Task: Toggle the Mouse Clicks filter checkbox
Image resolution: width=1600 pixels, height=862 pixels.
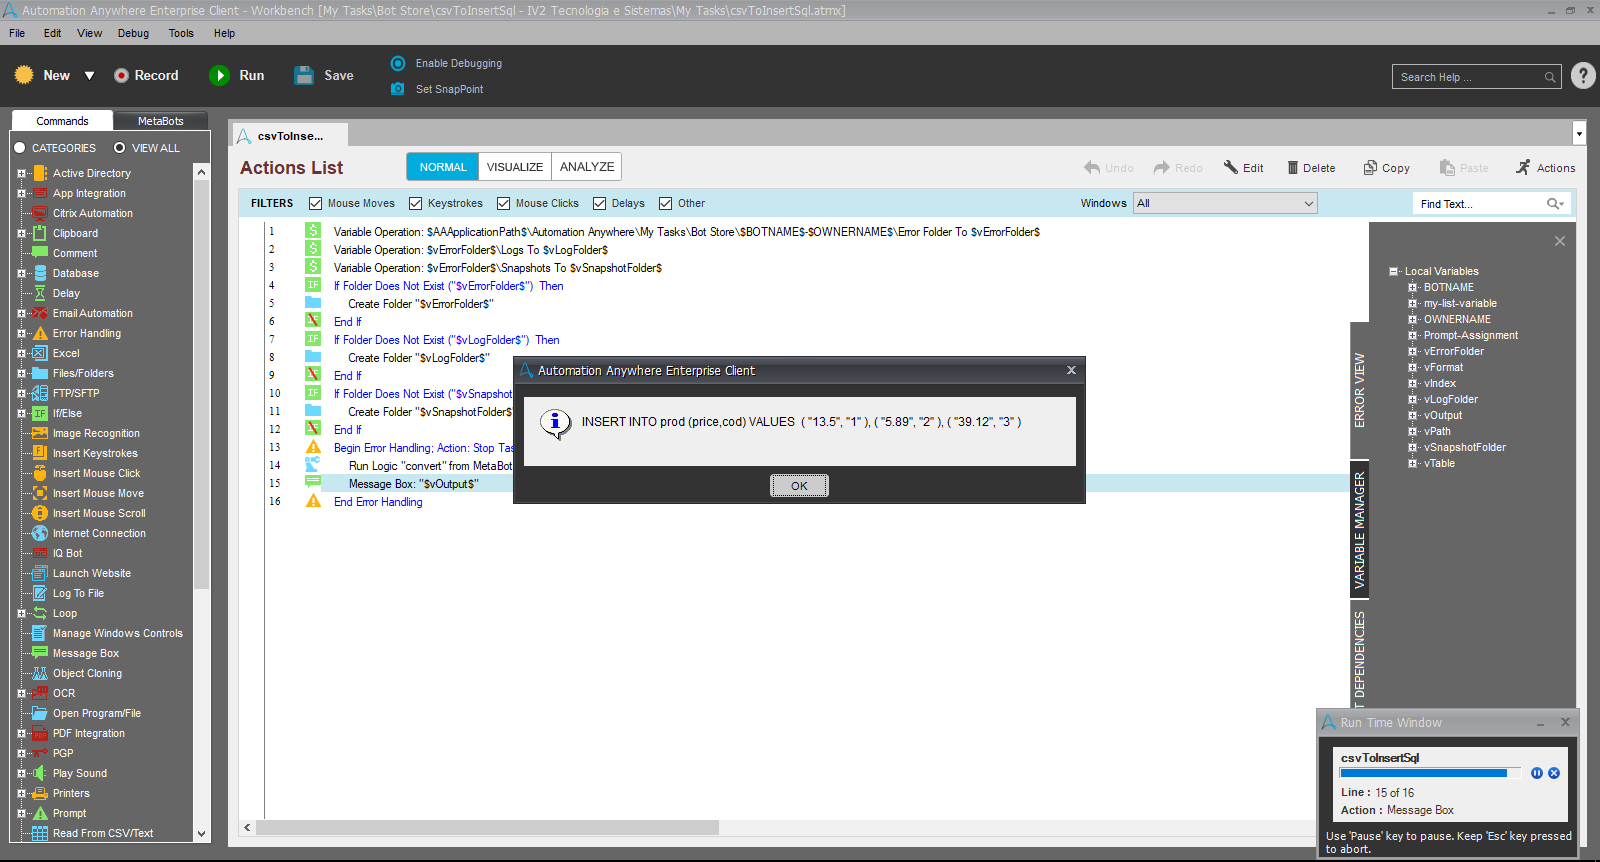Action: tap(504, 204)
